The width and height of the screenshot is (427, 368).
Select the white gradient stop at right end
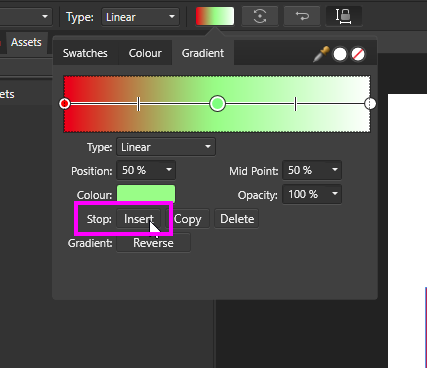(x=370, y=104)
